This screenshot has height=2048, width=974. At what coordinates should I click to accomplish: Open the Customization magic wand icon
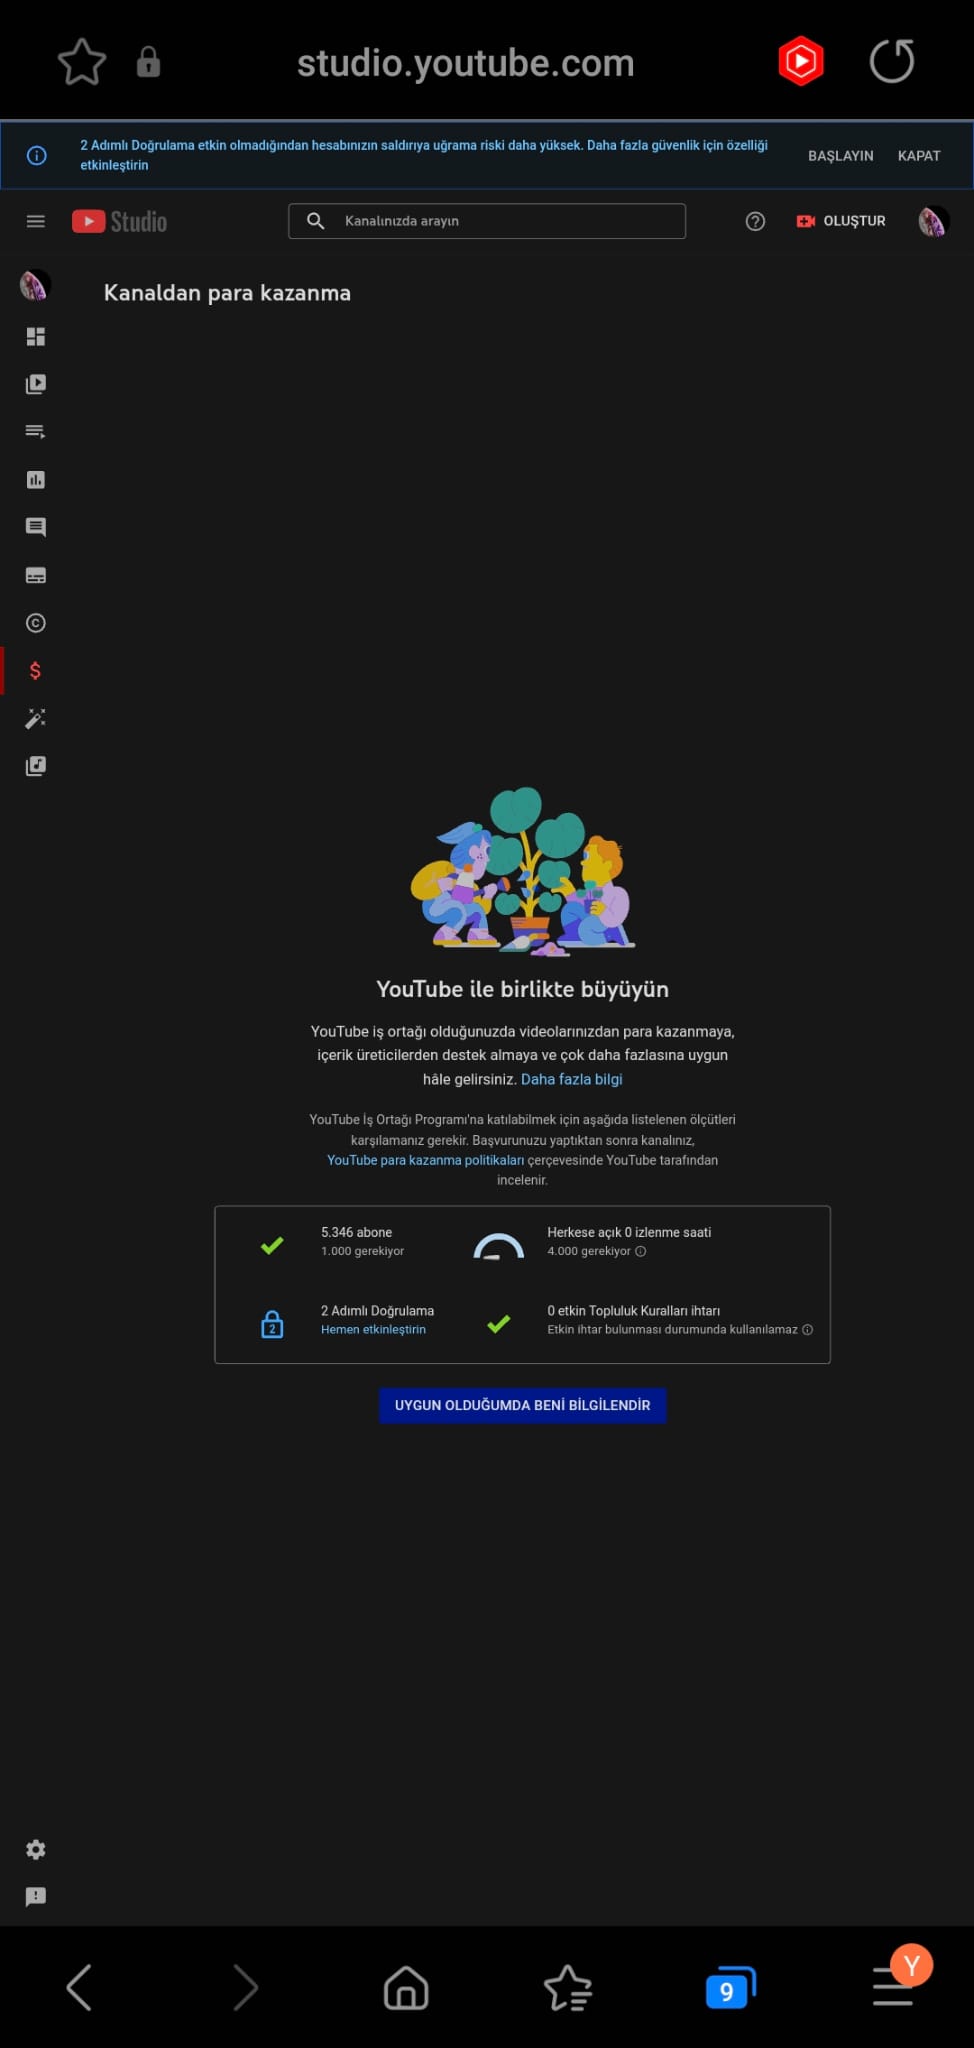click(36, 718)
